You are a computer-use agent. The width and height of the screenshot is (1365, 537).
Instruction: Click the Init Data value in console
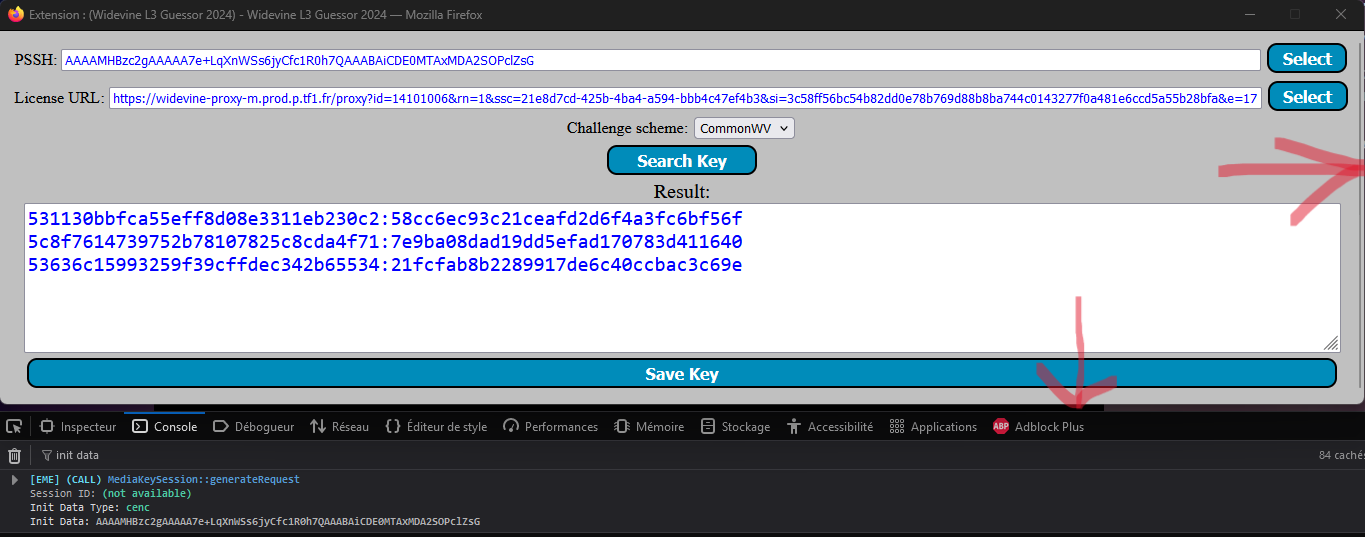[288, 521]
